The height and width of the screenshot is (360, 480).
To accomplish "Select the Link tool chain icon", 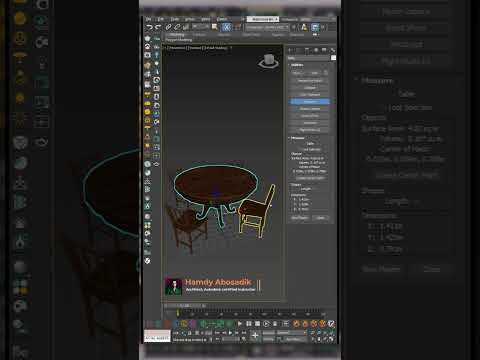I will tap(169, 27).
